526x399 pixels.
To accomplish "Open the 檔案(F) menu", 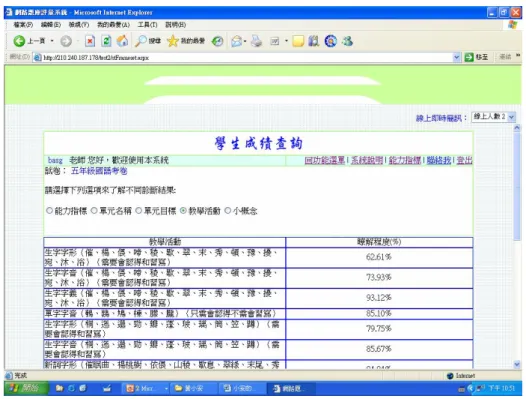I will click(x=23, y=24).
